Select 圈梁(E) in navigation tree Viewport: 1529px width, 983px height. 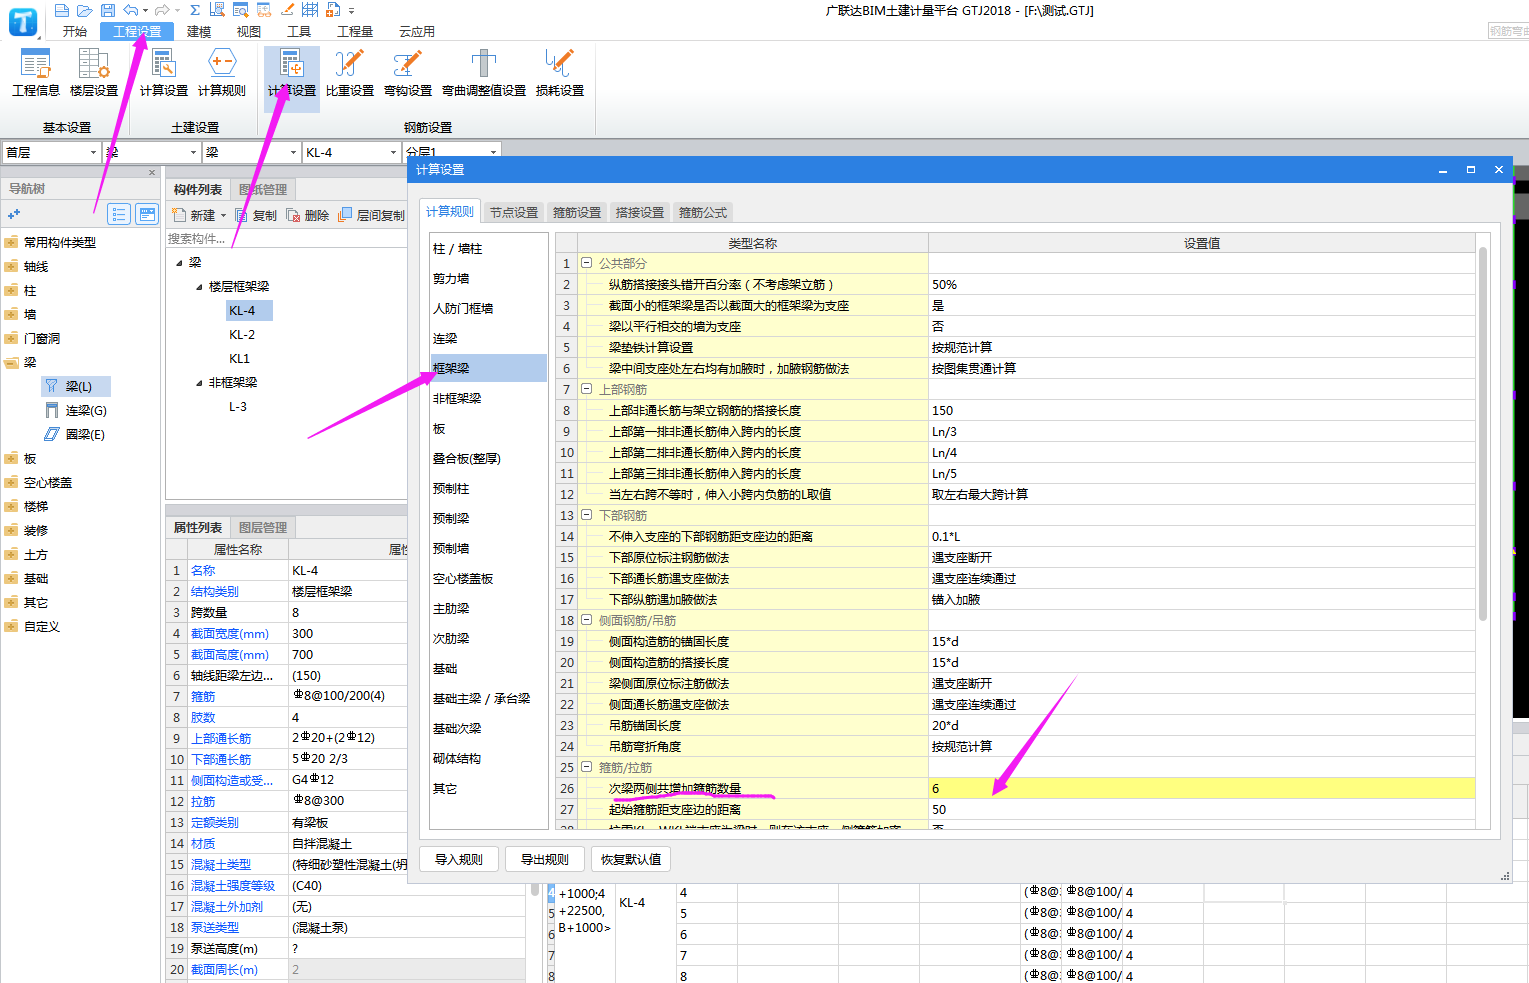[x=75, y=434]
